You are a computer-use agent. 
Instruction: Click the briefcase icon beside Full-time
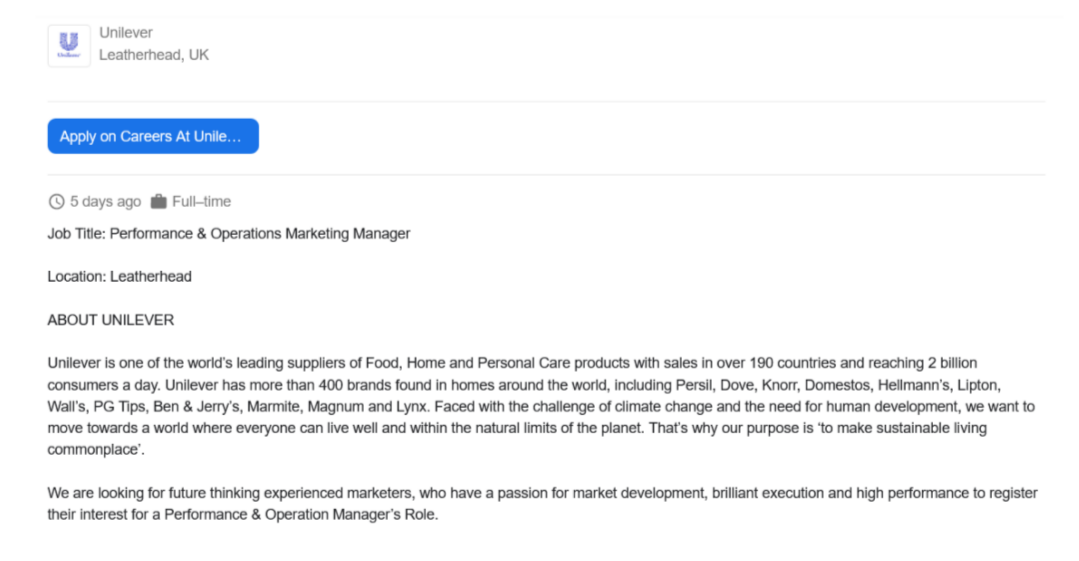coord(159,201)
